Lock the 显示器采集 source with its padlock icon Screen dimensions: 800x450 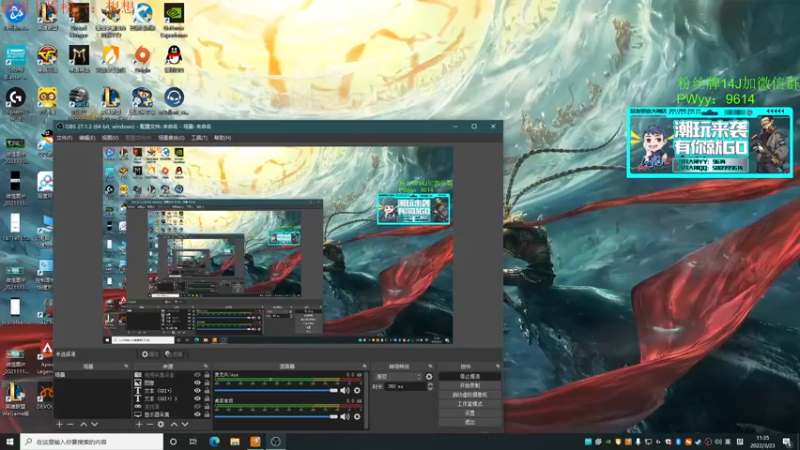pos(207,414)
